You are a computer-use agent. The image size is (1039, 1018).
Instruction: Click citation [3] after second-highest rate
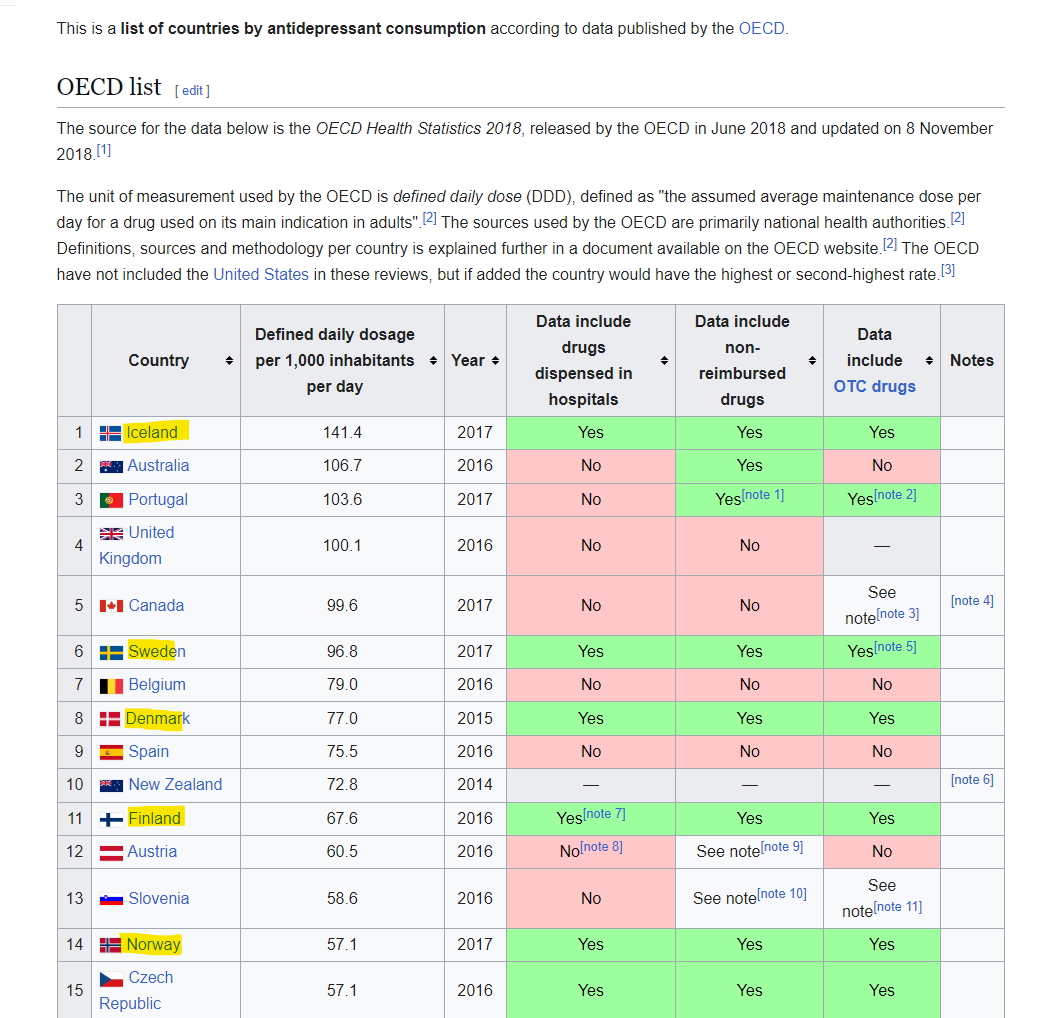pos(948,270)
